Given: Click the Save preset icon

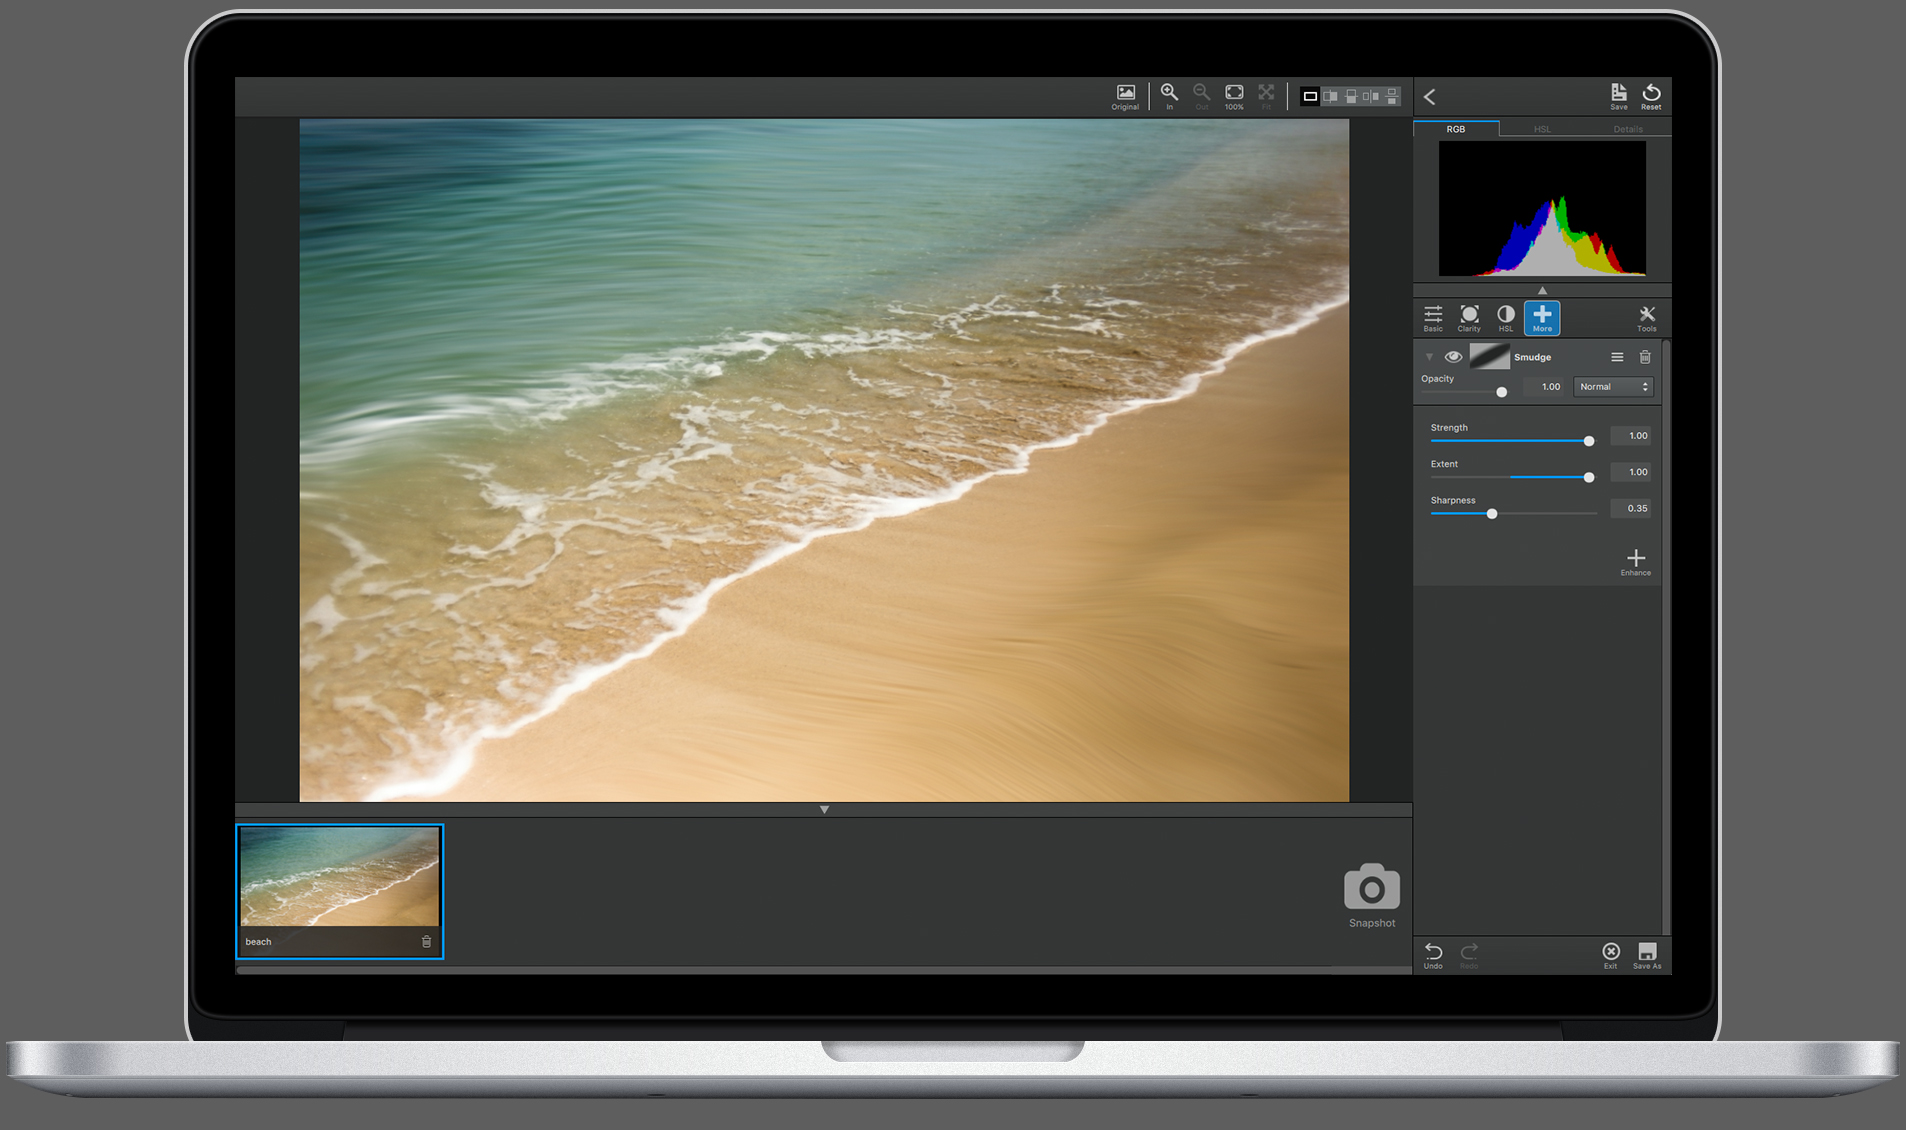Looking at the screenshot, I should point(1619,96).
